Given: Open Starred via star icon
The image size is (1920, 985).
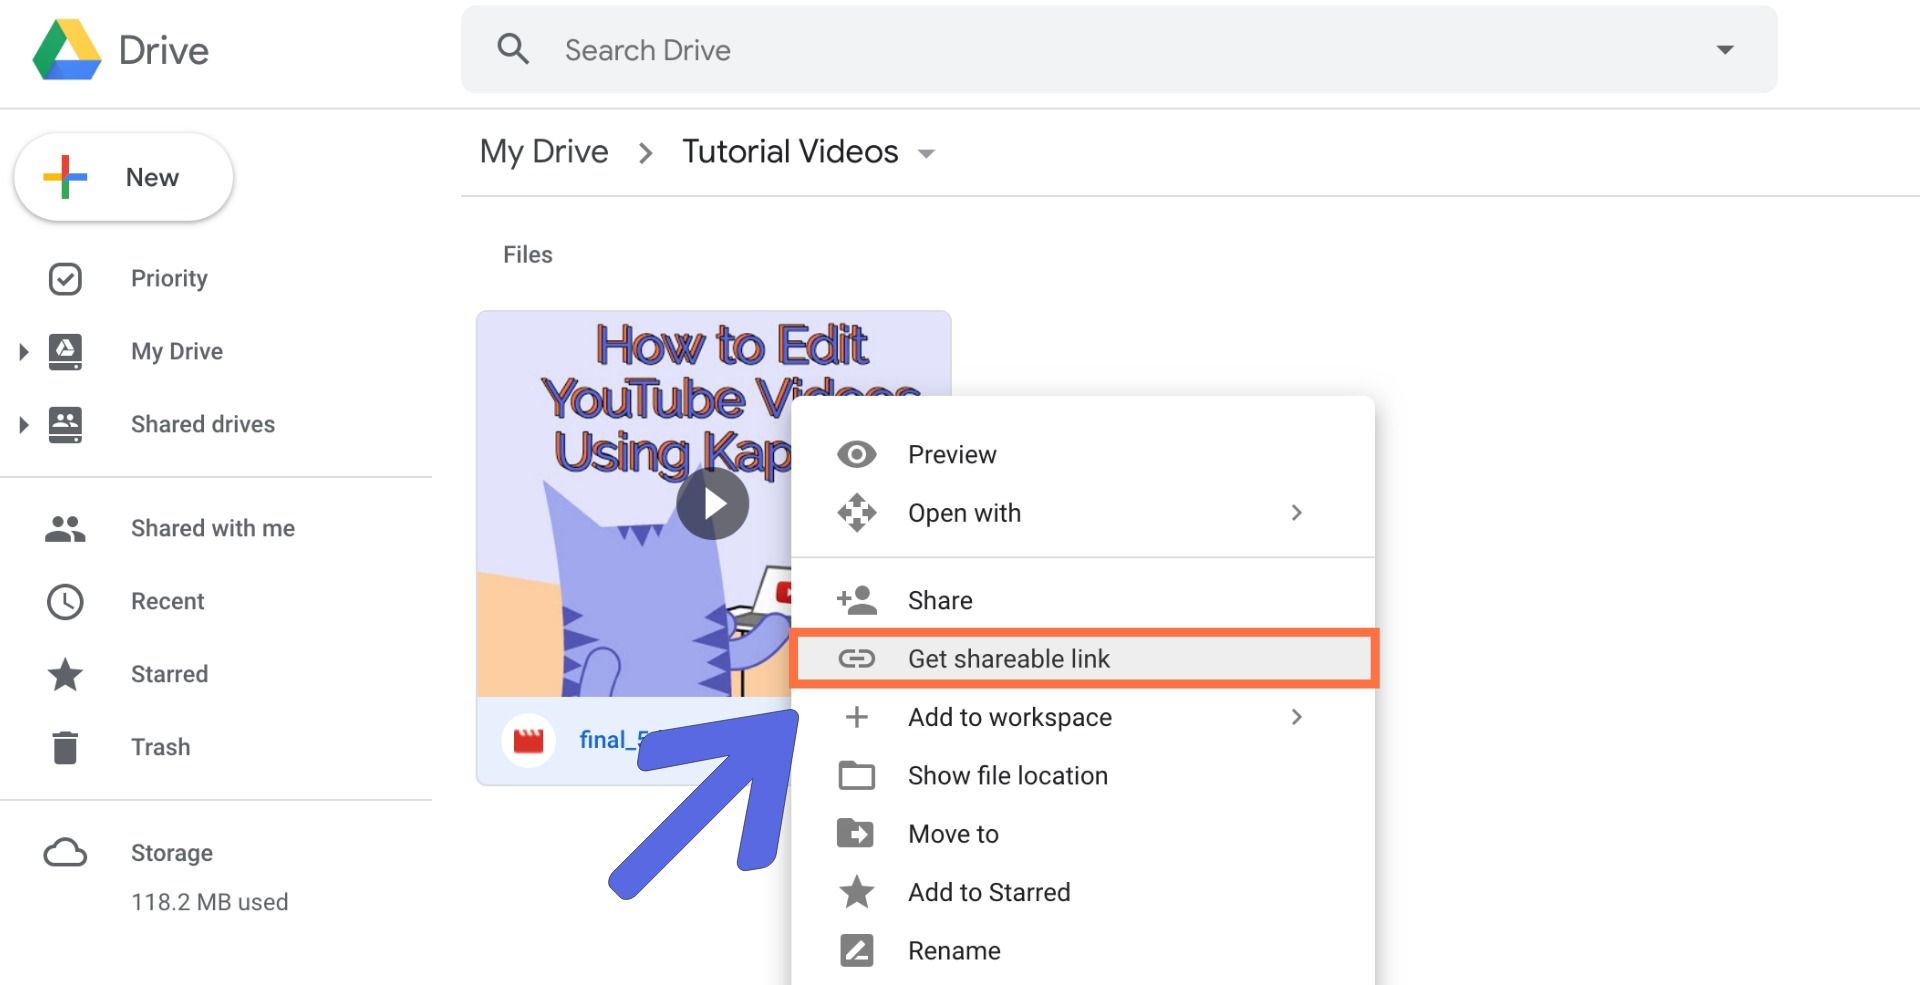Looking at the screenshot, I should (x=65, y=675).
